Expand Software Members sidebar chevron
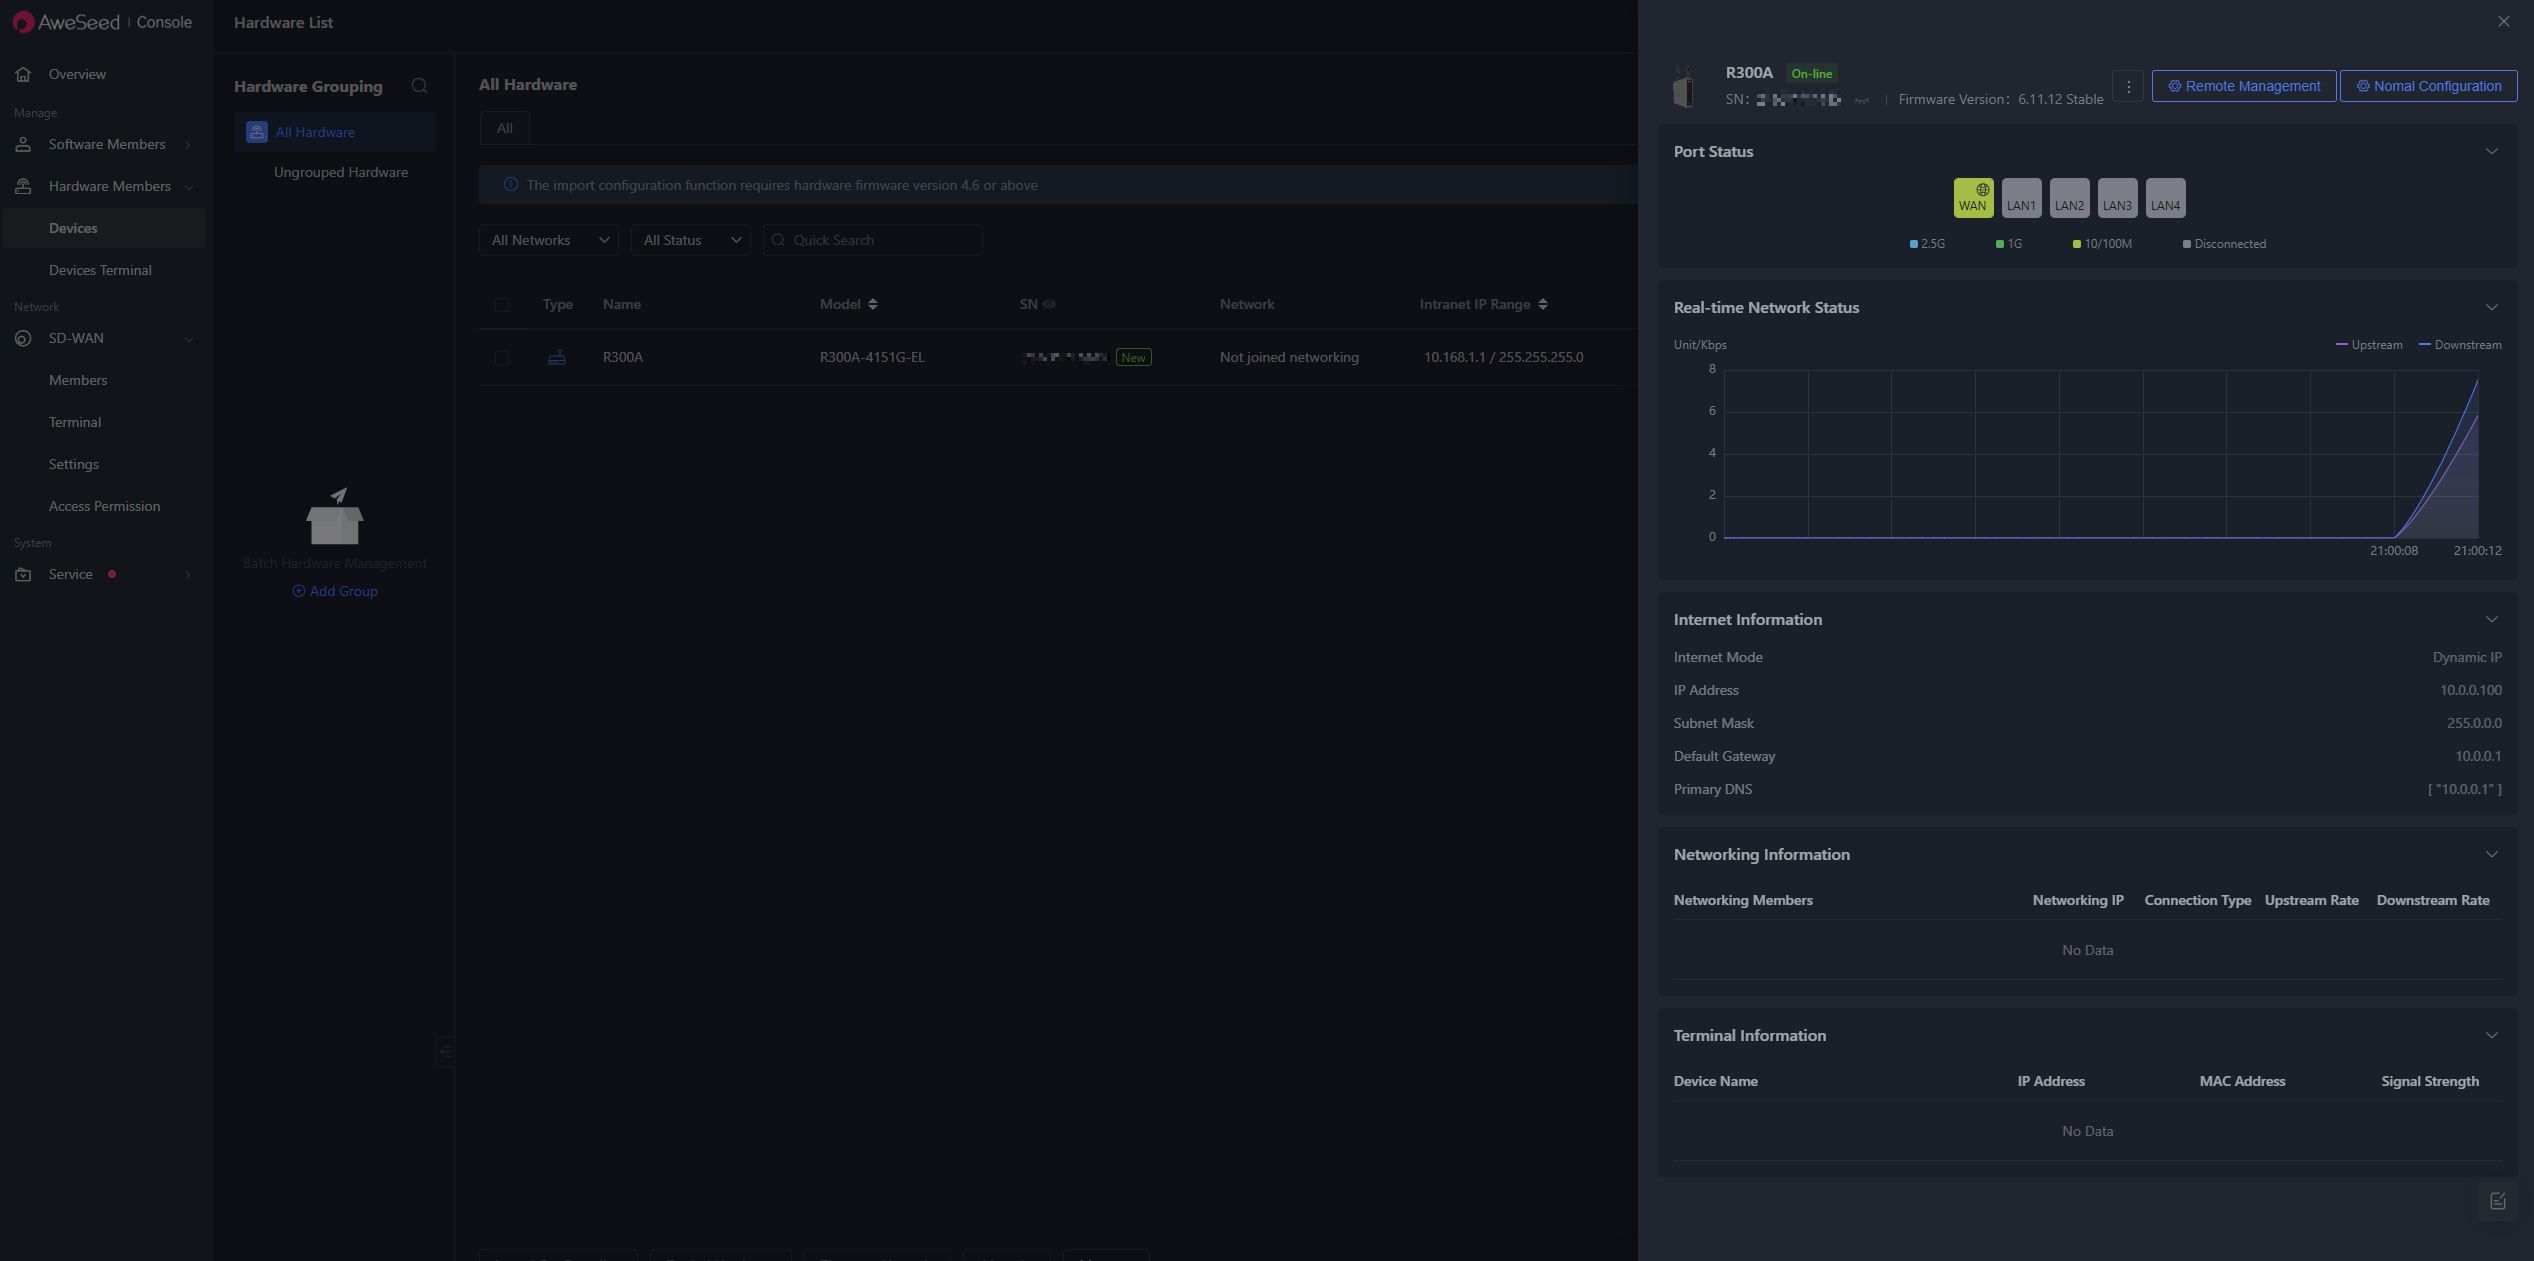Viewport: 2534px width, 1261px height. 187,145
